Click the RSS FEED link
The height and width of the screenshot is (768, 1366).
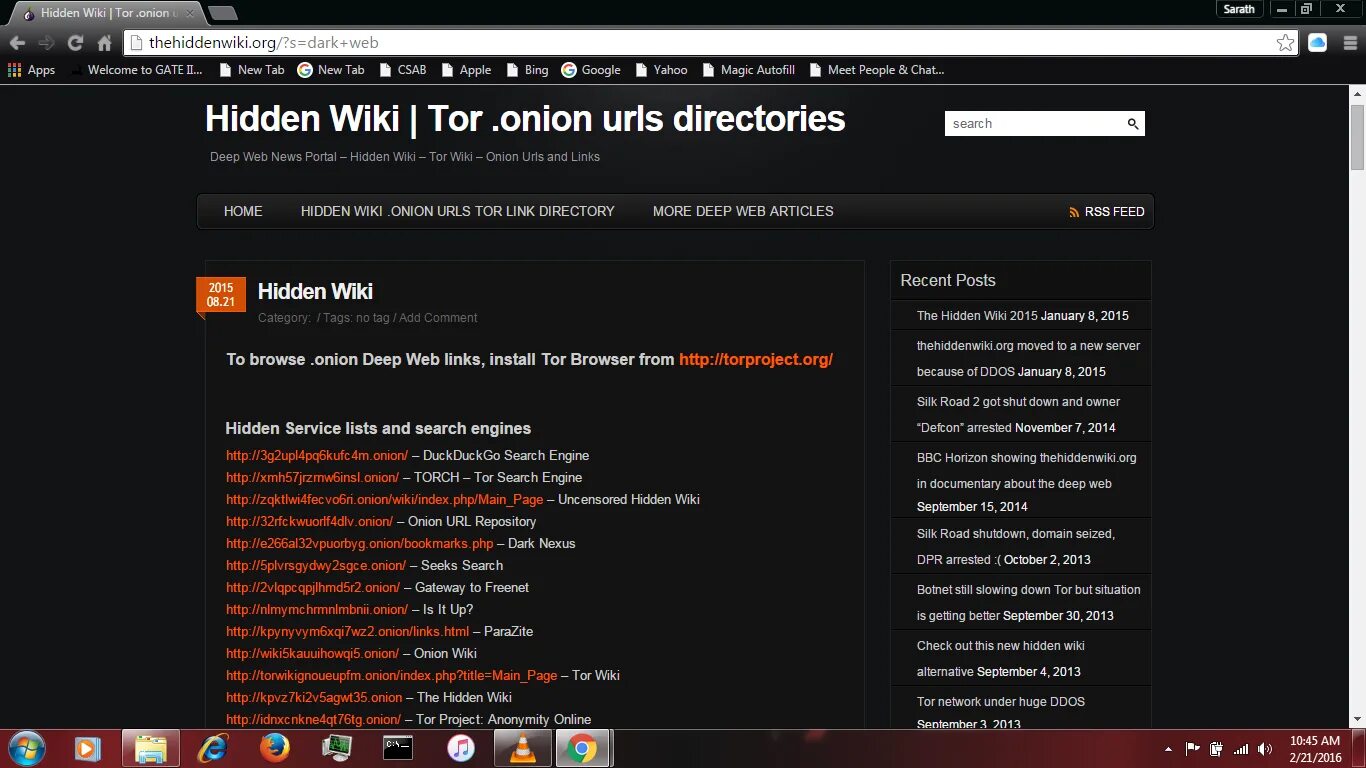[x=1114, y=212]
